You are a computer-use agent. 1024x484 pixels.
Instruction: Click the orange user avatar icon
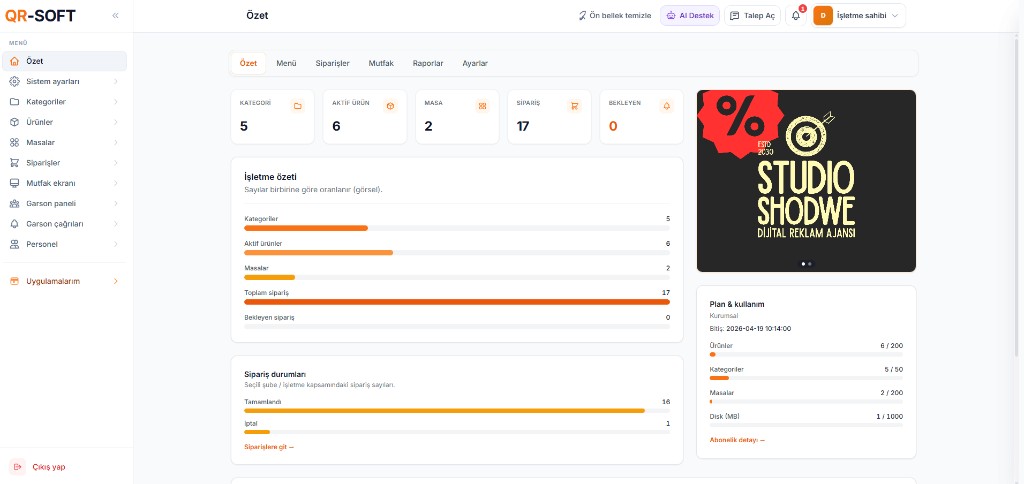(823, 16)
